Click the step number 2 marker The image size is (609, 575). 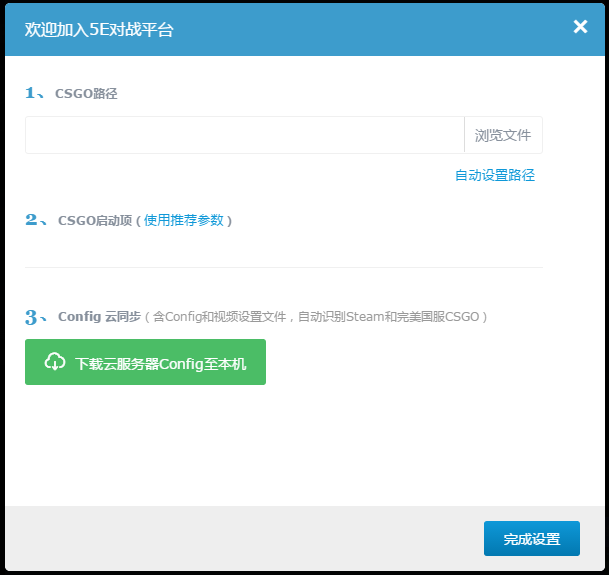coord(33,220)
